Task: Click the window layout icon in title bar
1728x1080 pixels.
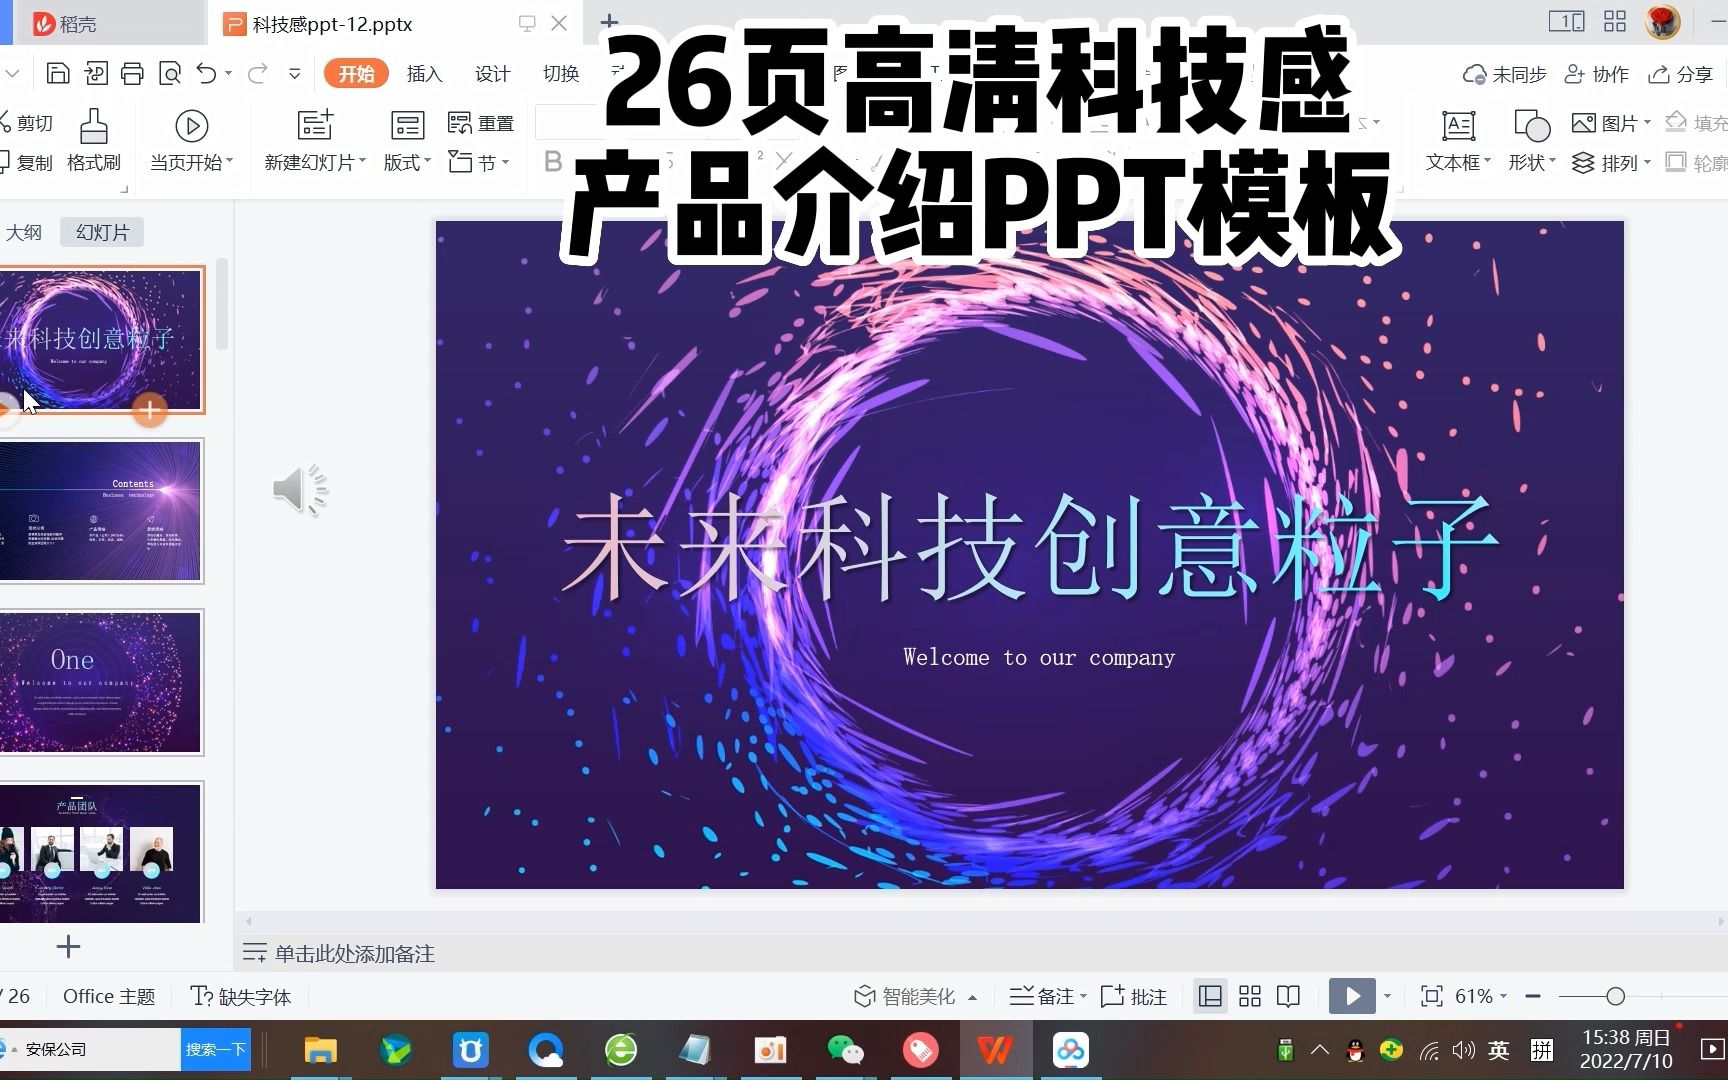Action: coord(1566,21)
